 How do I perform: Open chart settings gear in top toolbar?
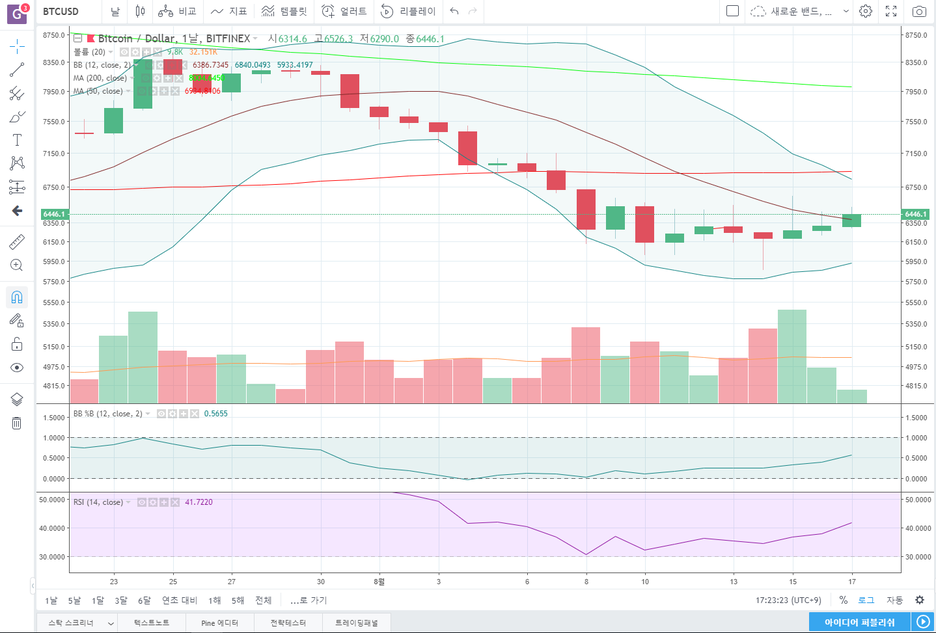click(866, 11)
